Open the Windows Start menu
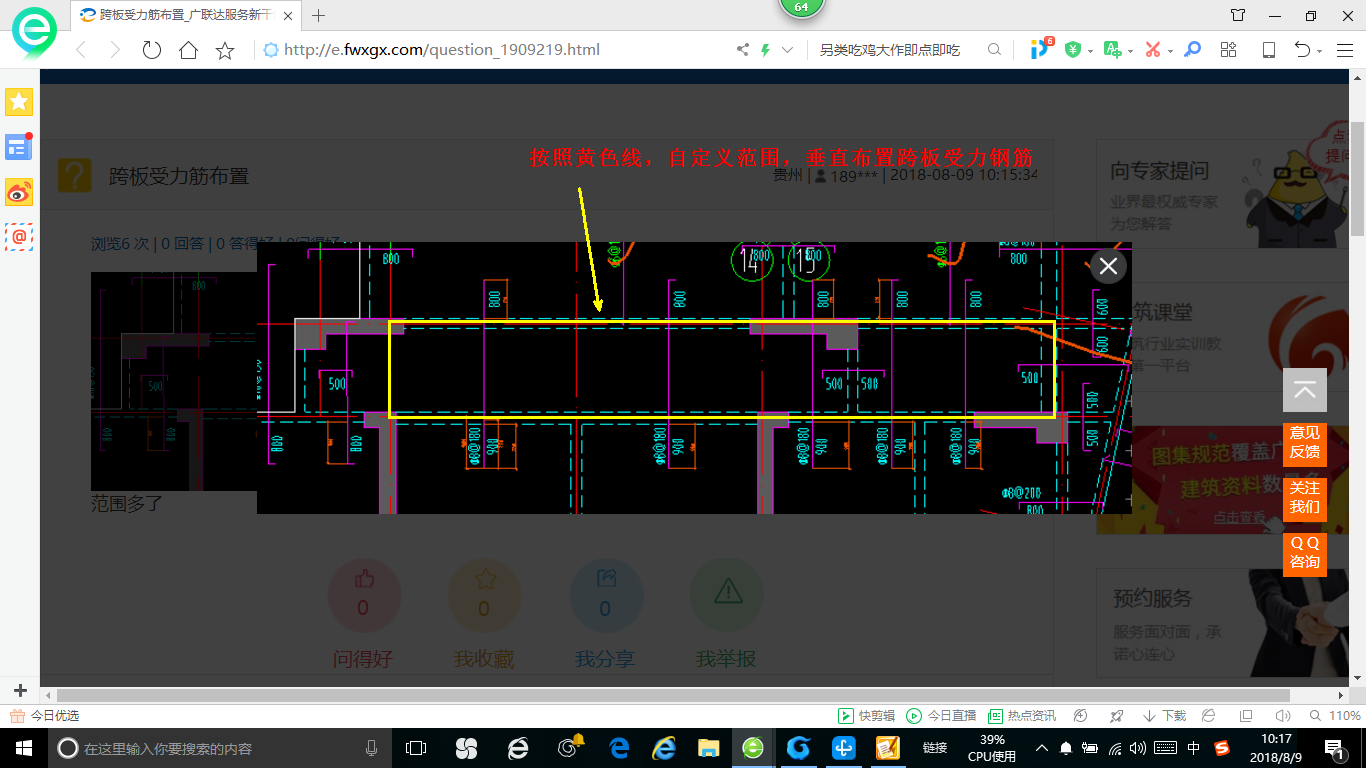Screen dimensions: 1366x768 [x=24, y=748]
